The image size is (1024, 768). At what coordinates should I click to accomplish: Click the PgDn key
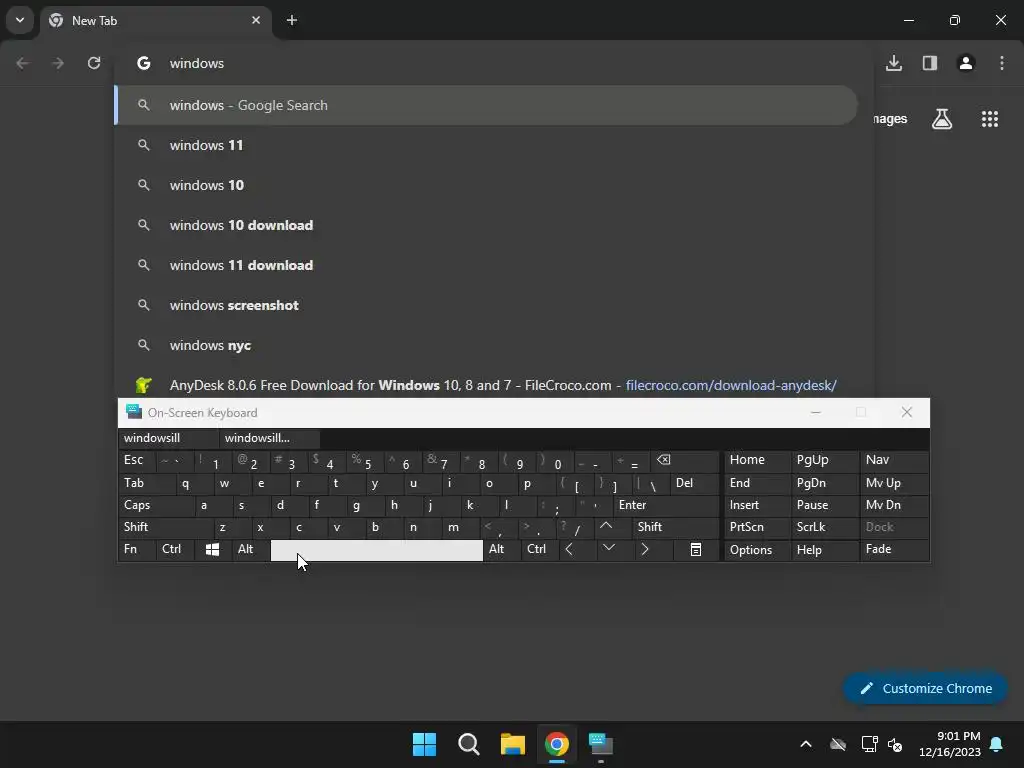pos(824,483)
